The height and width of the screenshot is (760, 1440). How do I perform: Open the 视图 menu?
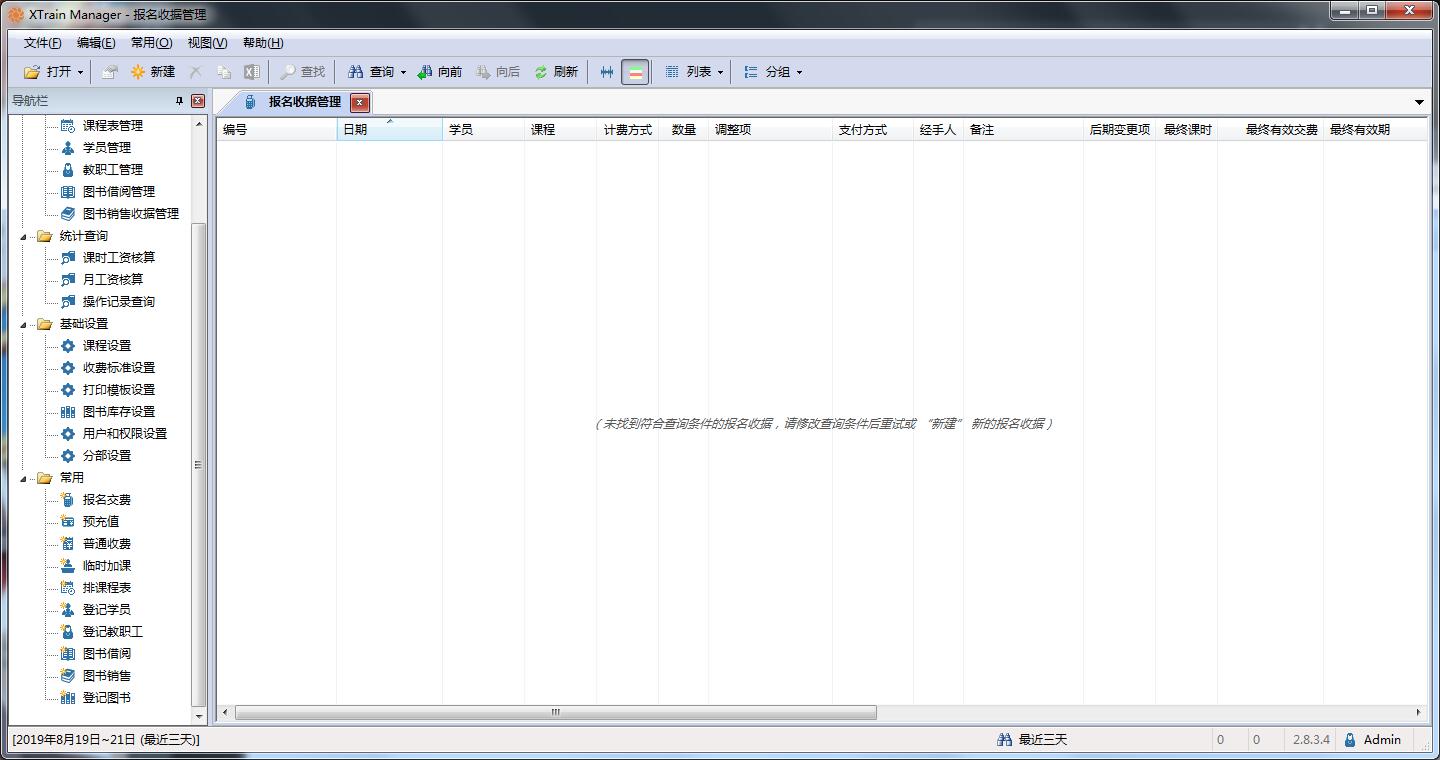point(207,43)
